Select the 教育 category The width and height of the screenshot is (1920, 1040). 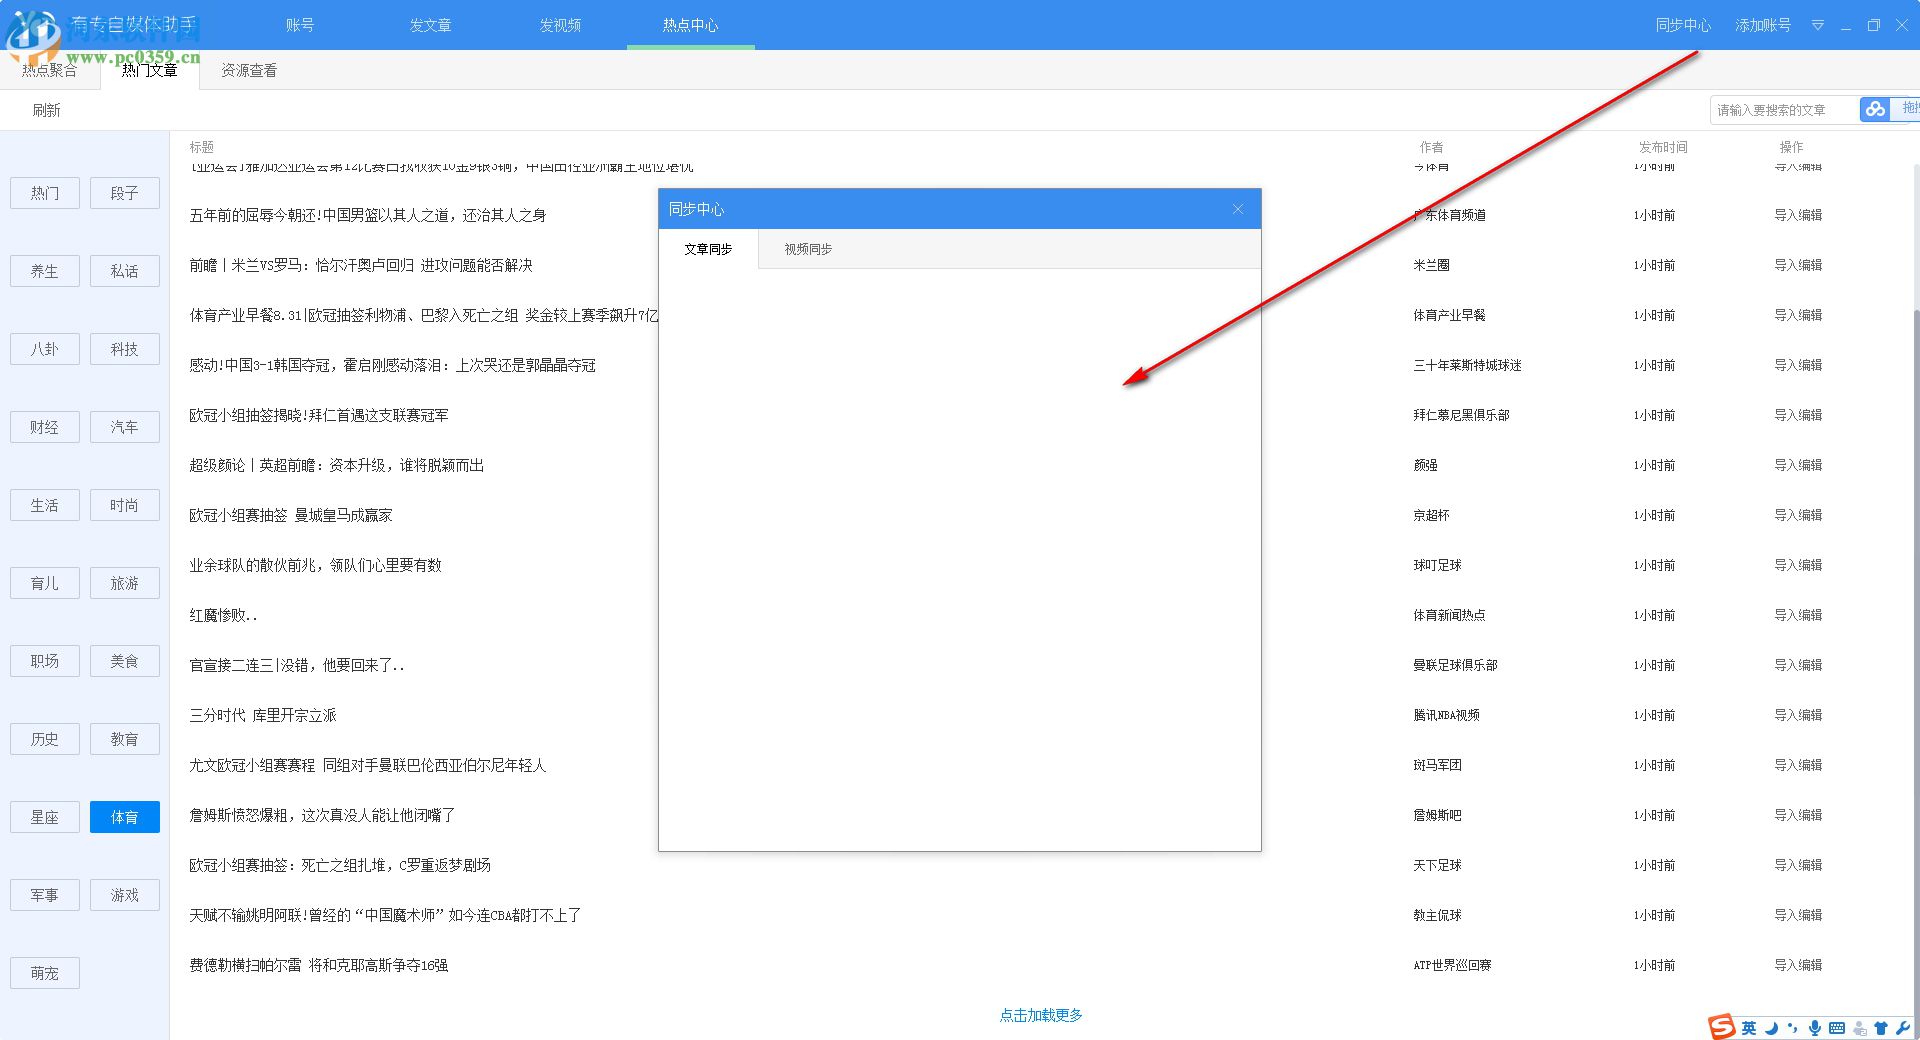tap(125, 739)
